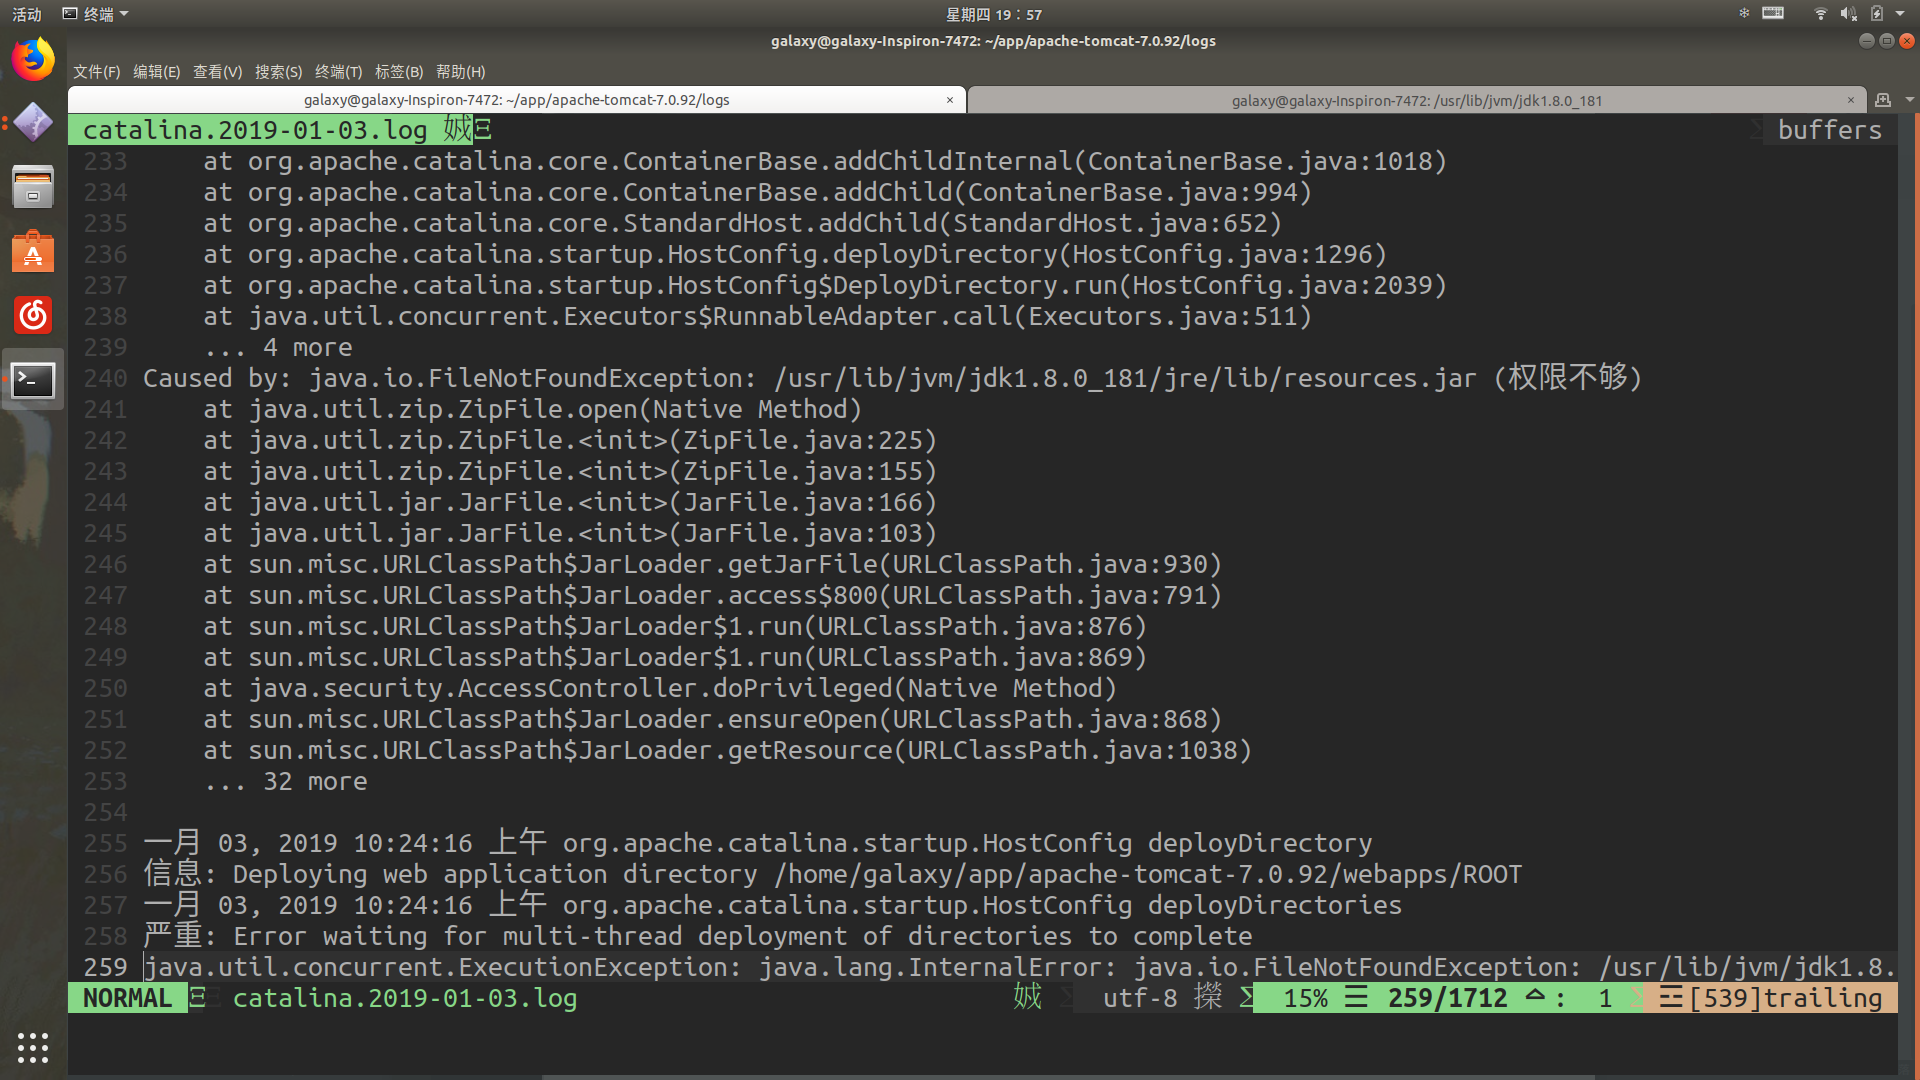Screen dimensions: 1920x1080
Task: Click the 活动 activities button
Action: pos(27,14)
